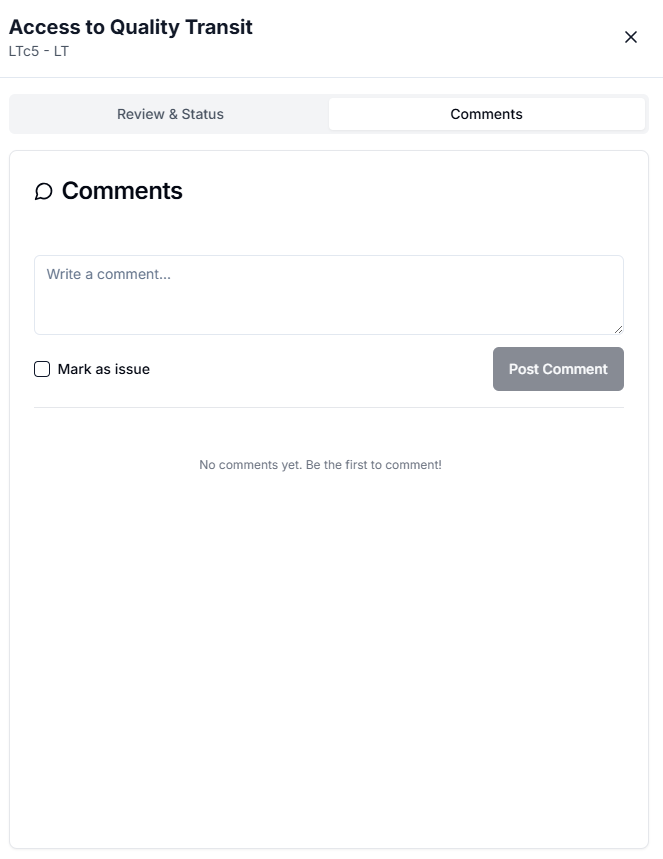Click the divider line under Post Comment
This screenshot has width=663, height=859.
[328, 407]
